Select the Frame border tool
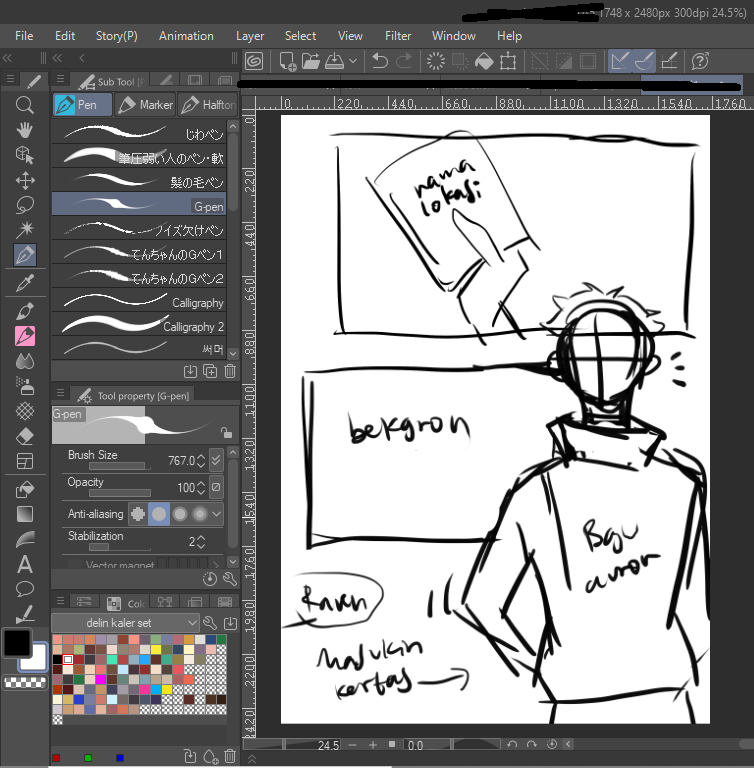This screenshot has height=768, width=754. click(x=24, y=461)
